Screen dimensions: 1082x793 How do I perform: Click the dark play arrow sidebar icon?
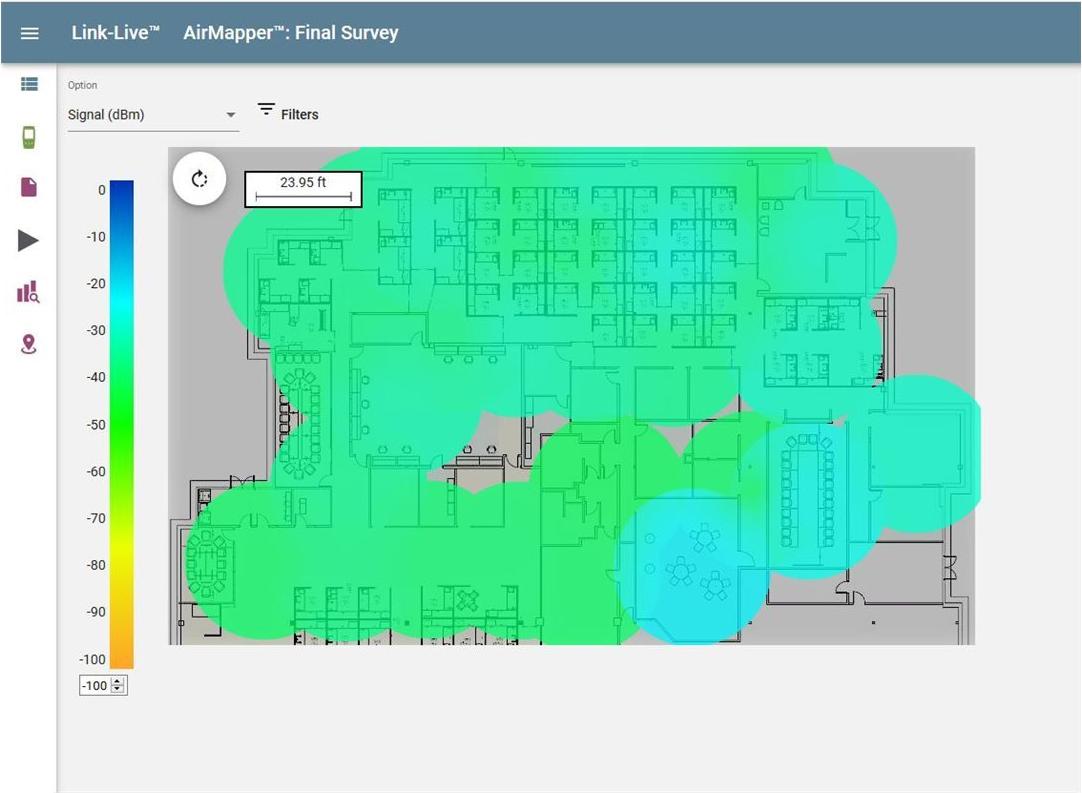29,240
